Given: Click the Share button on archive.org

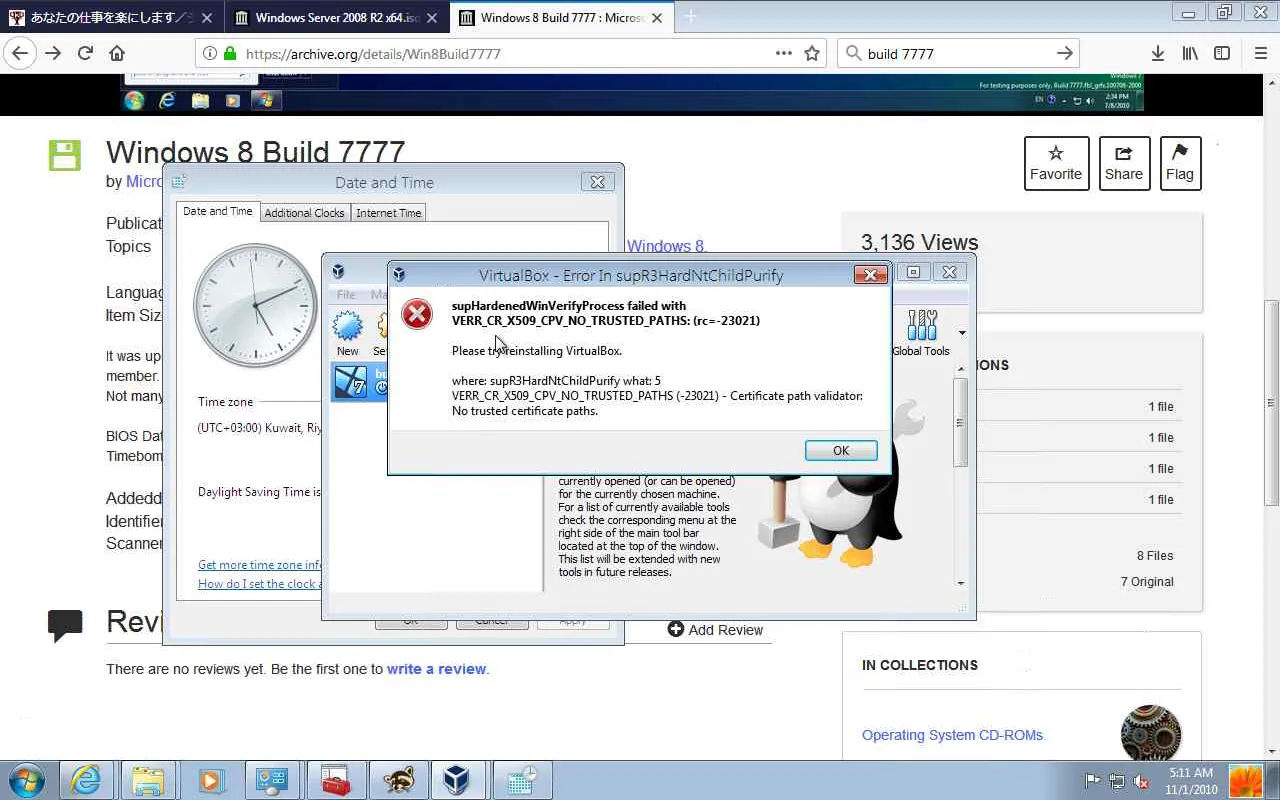Looking at the screenshot, I should point(1124,163).
